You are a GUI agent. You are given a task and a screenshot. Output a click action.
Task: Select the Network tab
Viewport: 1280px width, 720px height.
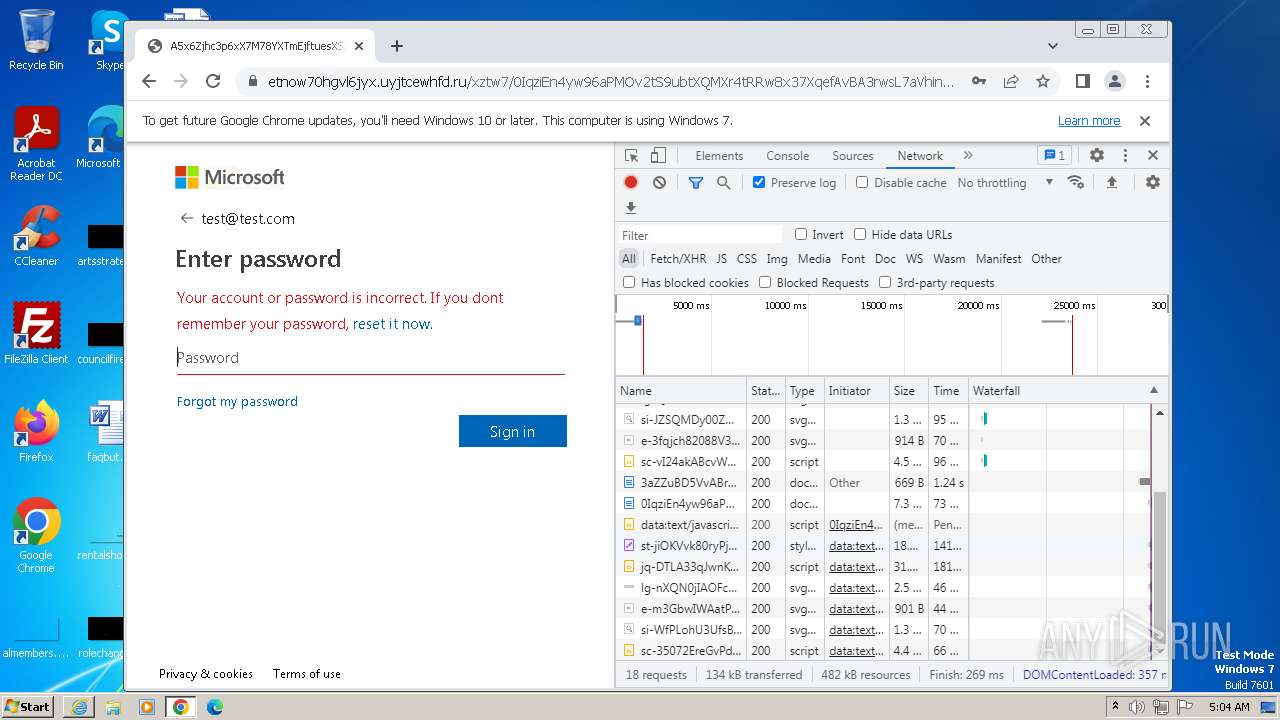coord(920,156)
